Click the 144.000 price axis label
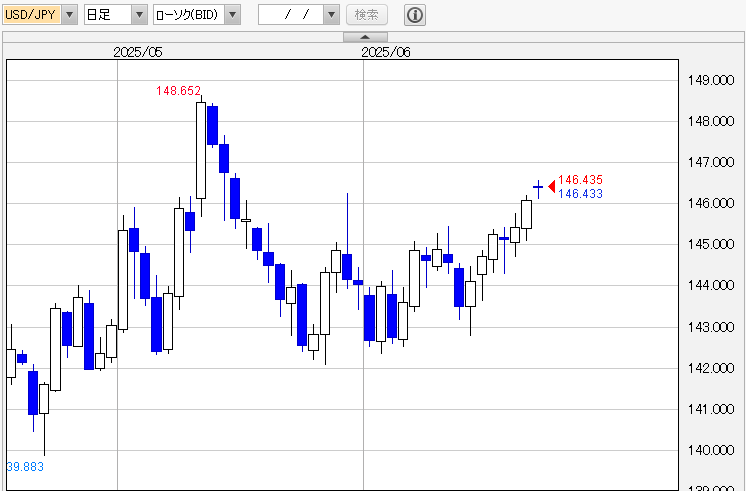This screenshot has height=491, width=746. (711, 285)
